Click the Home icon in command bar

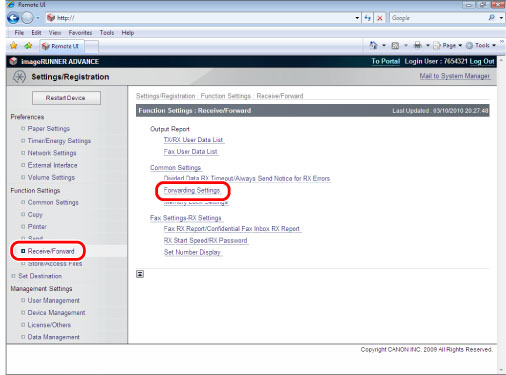[374, 45]
